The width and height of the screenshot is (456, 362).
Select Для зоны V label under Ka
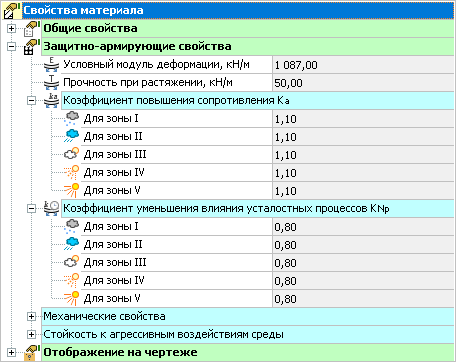tap(112, 191)
